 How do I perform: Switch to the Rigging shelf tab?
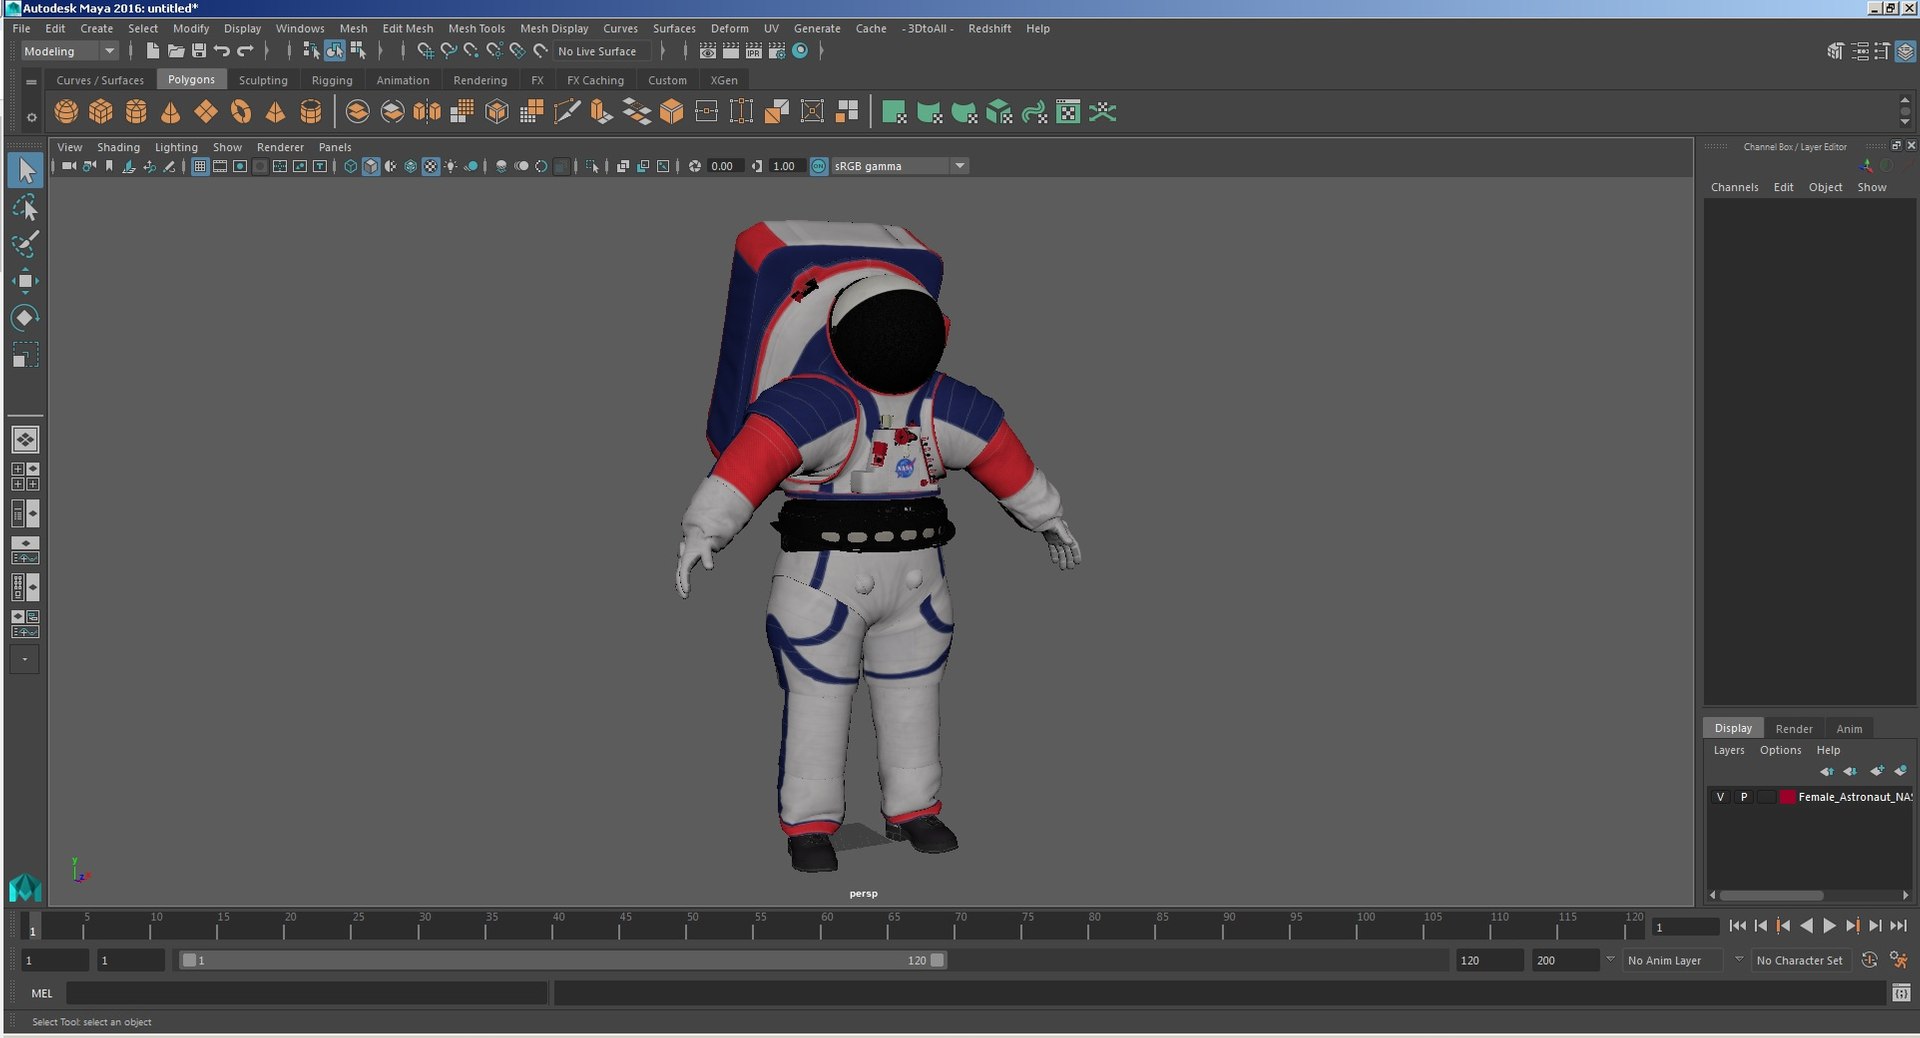[x=332, y=80]
